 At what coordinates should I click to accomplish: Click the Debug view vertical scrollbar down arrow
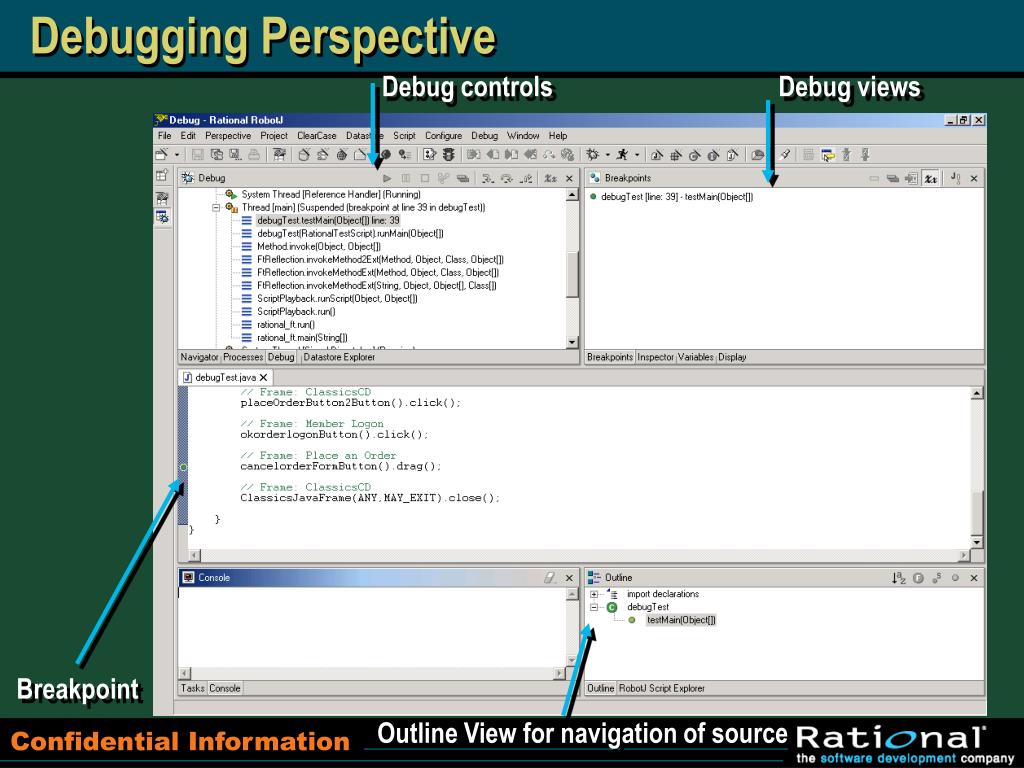pyautogui.click(x=572, y=342)
